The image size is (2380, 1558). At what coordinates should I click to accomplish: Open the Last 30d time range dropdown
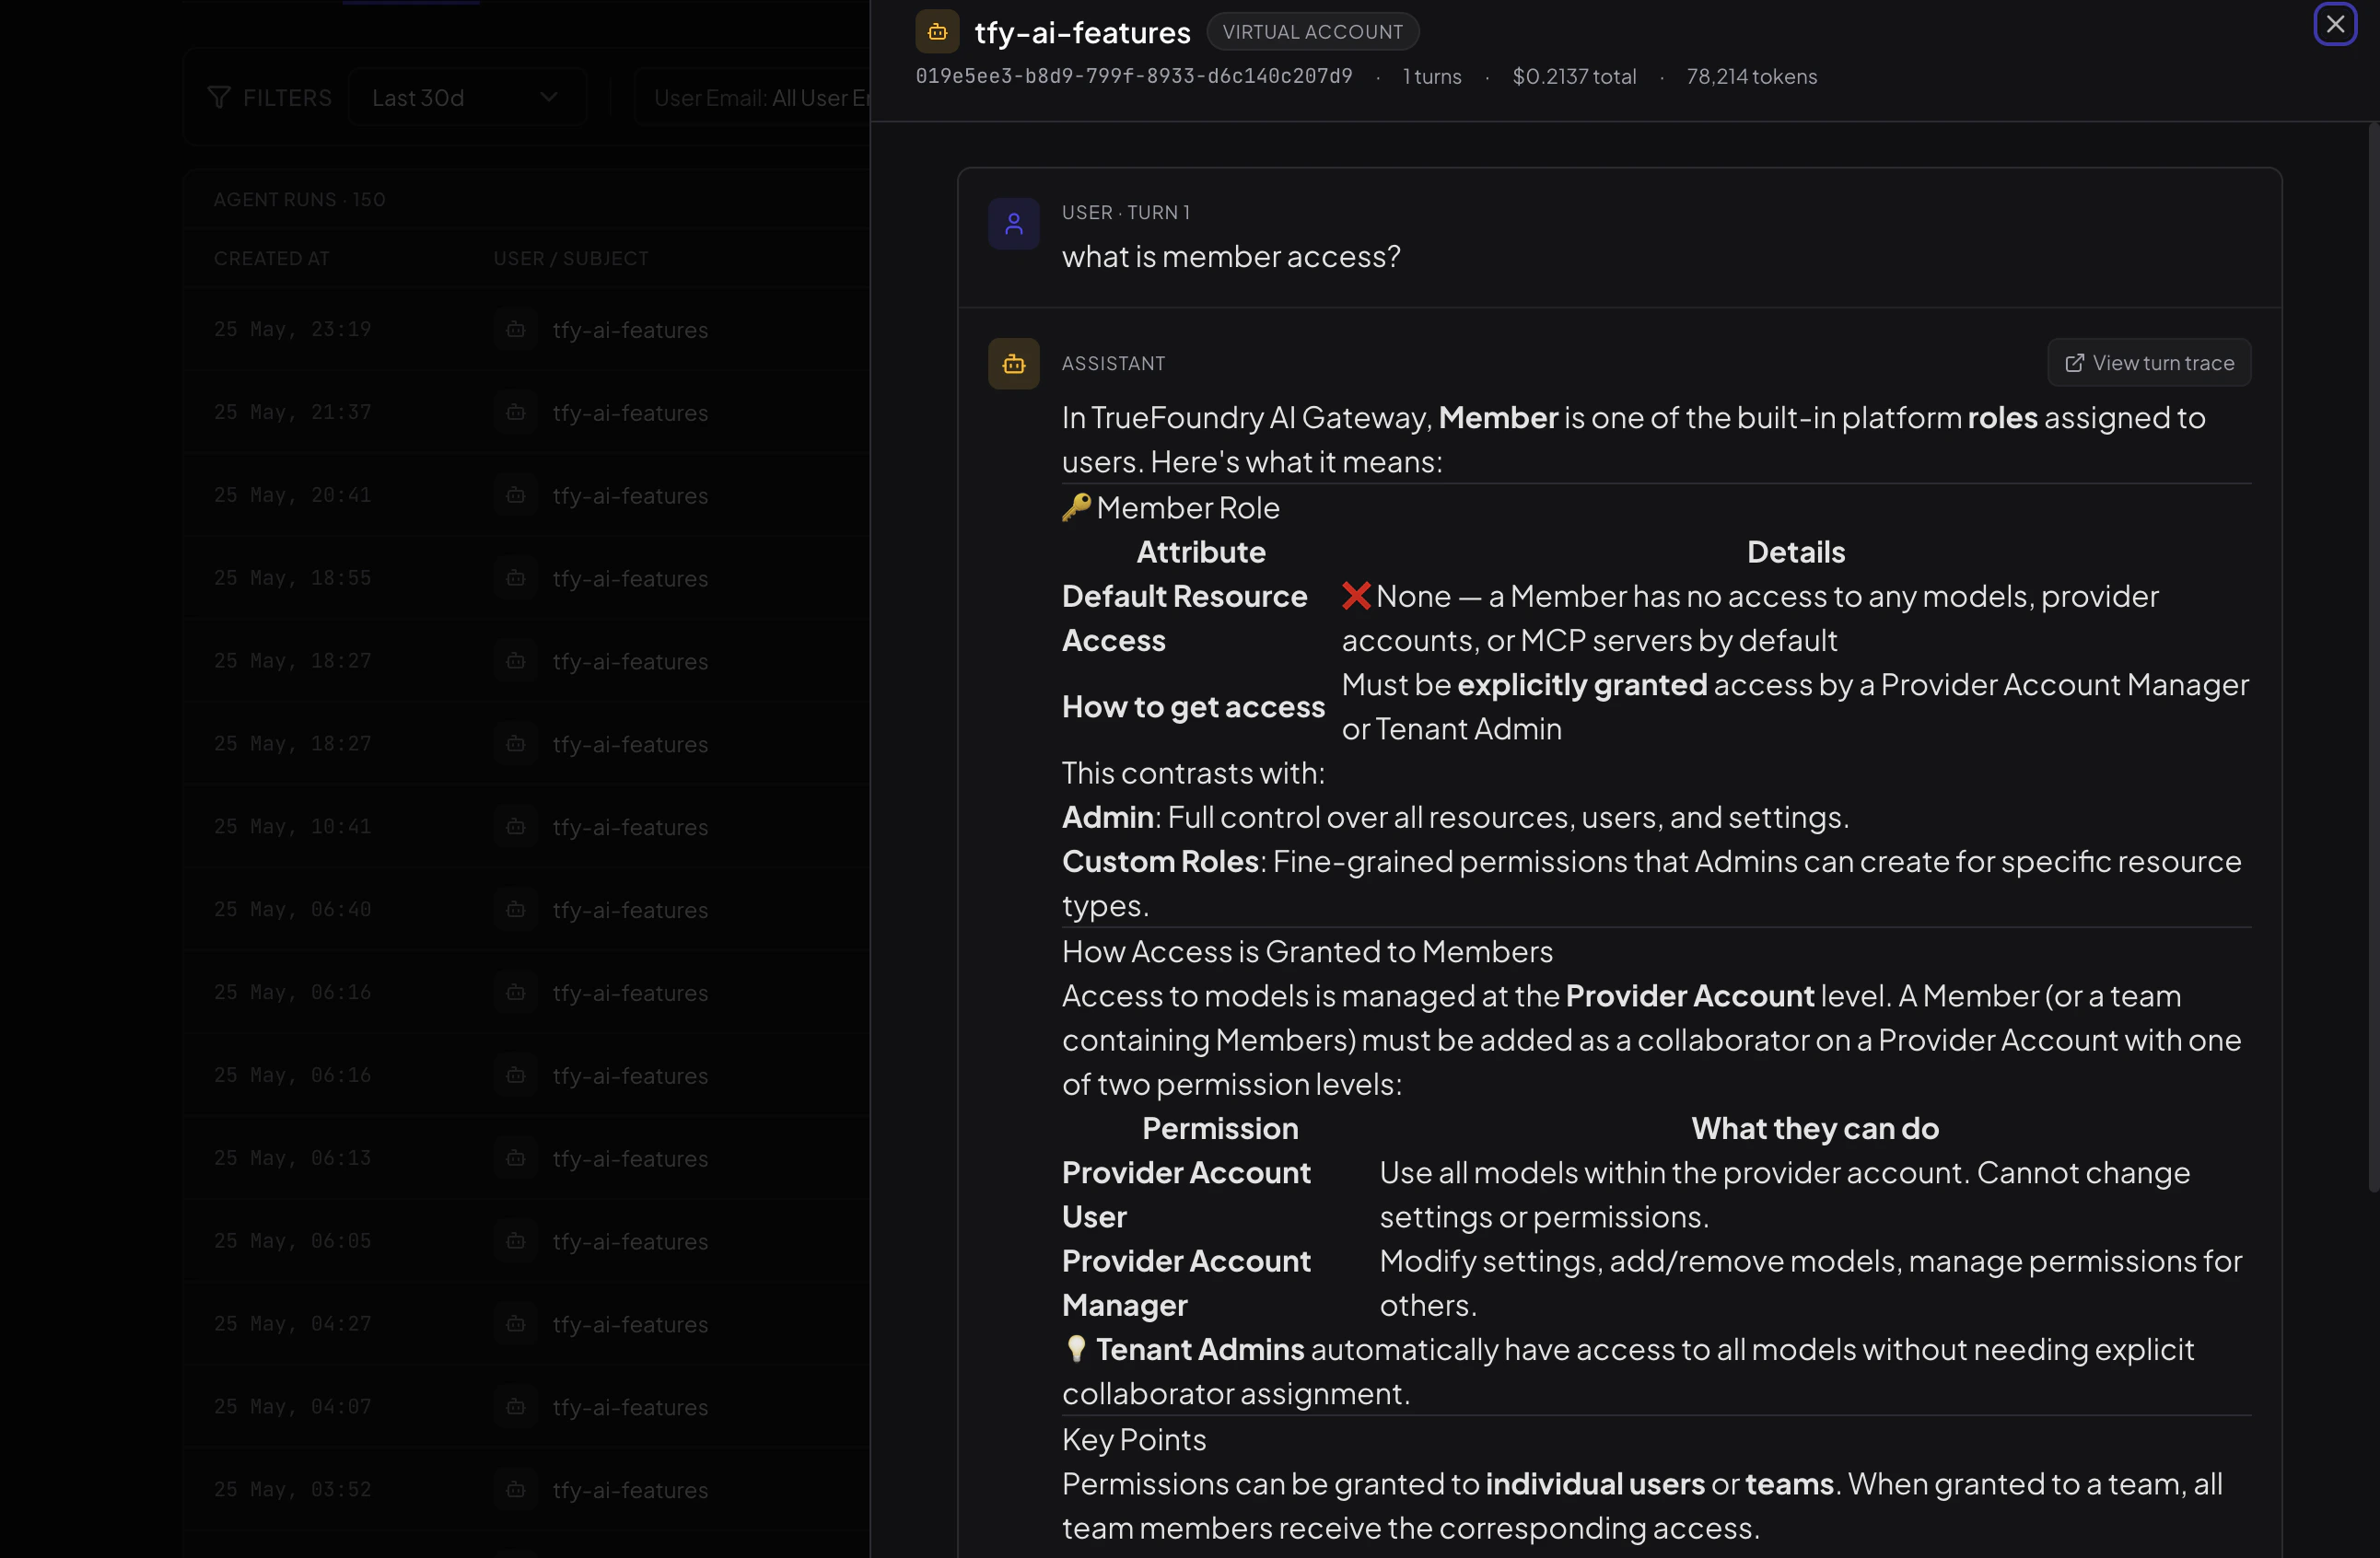466,97
